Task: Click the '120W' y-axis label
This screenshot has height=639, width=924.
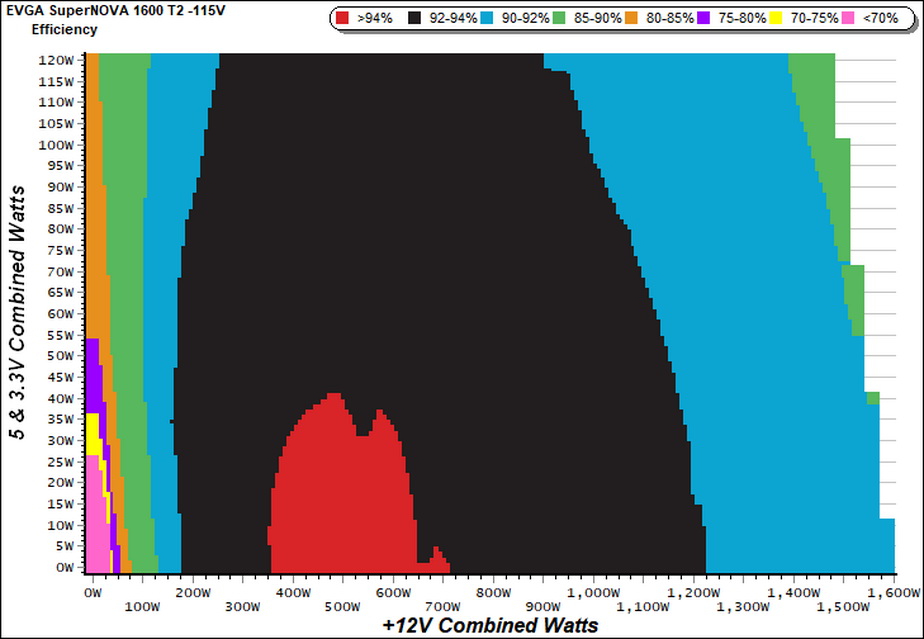Action: (x=56, y=60)
